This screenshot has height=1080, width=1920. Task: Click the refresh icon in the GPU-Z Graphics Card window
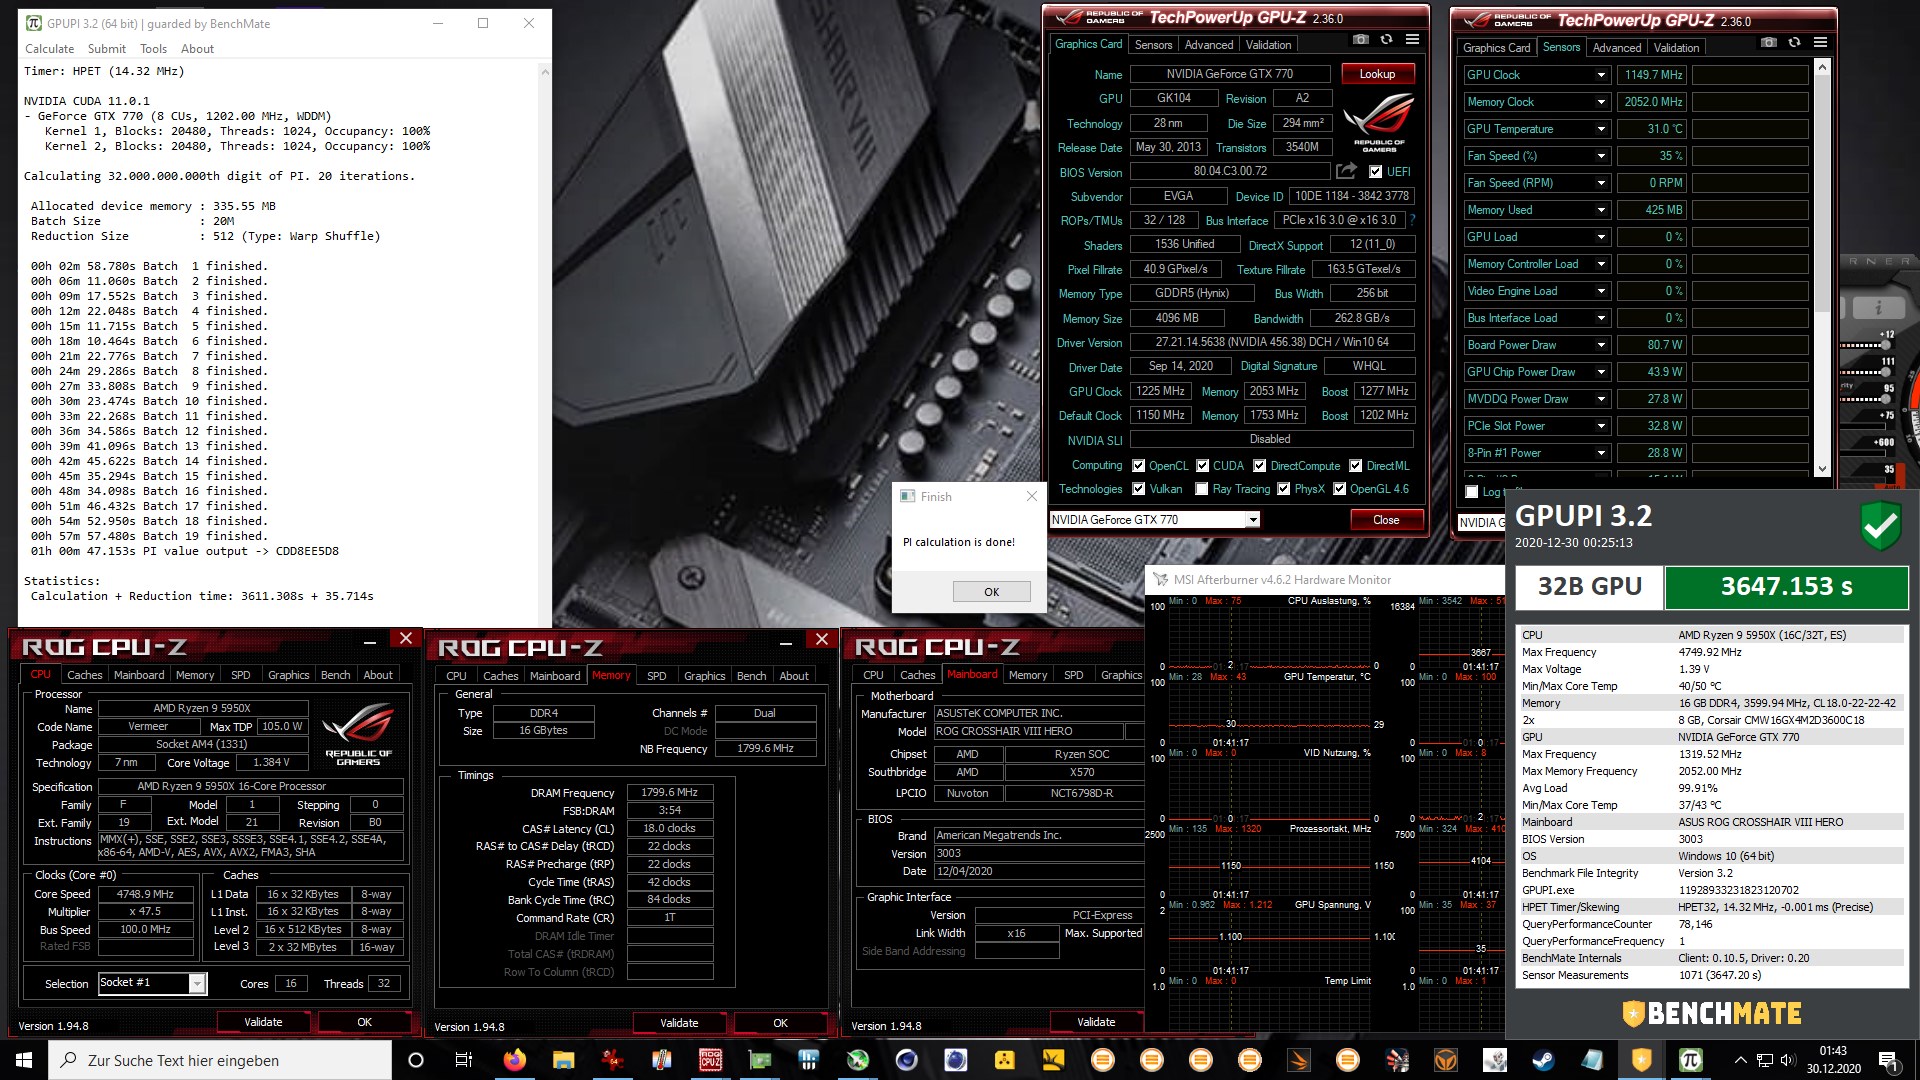point(1386,40)
